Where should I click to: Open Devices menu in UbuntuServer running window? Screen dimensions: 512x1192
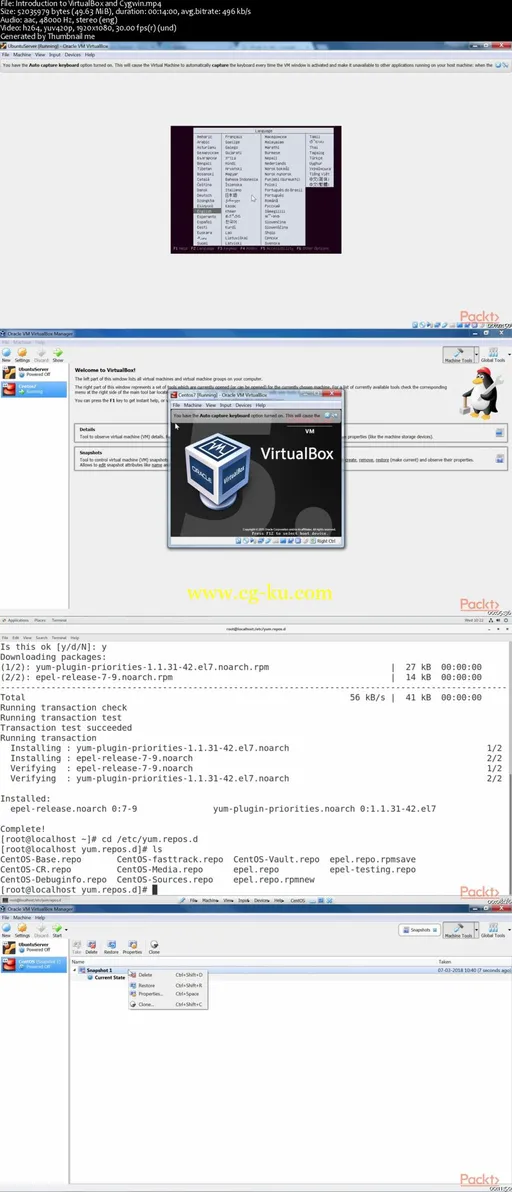(73, 55)
